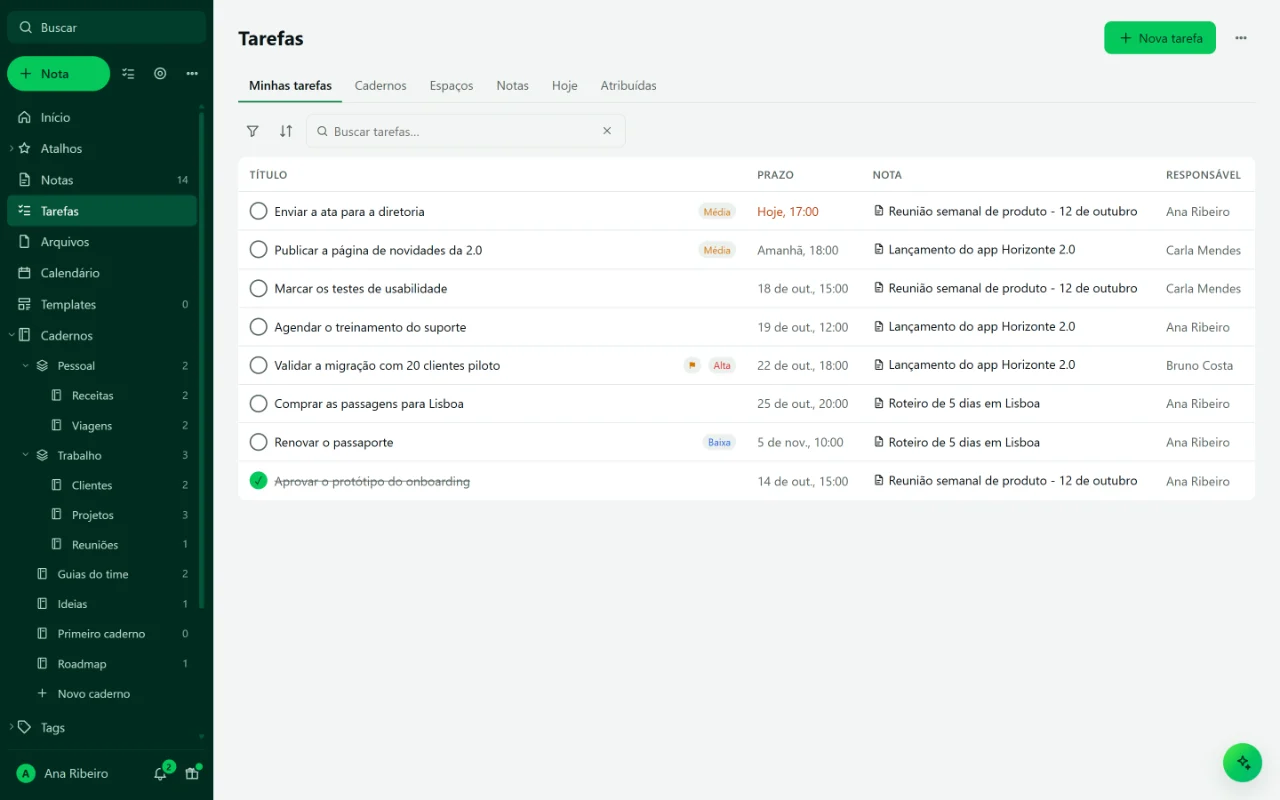Screen dimensions: 1280x800
Task: Open the three-dot menu beside Nova tarefa
Action: click(1241, 38)
